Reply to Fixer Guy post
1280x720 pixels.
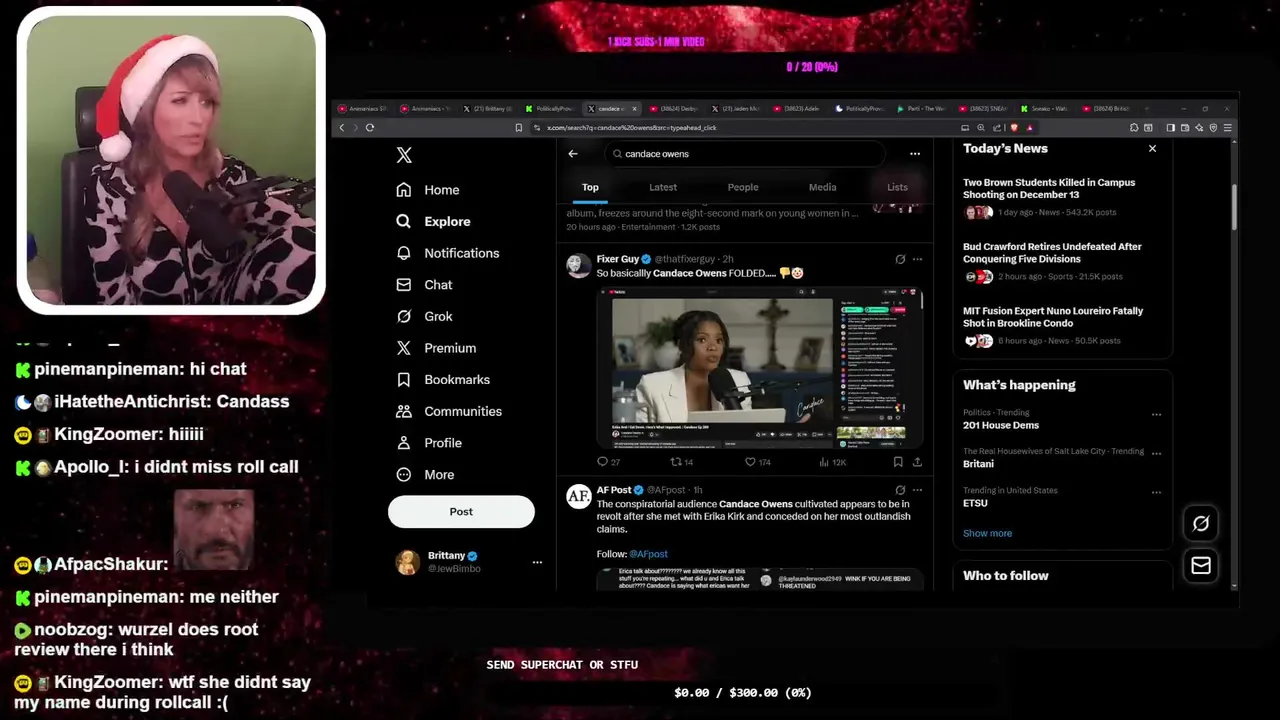pyautogui.click(x=608, y=462)
